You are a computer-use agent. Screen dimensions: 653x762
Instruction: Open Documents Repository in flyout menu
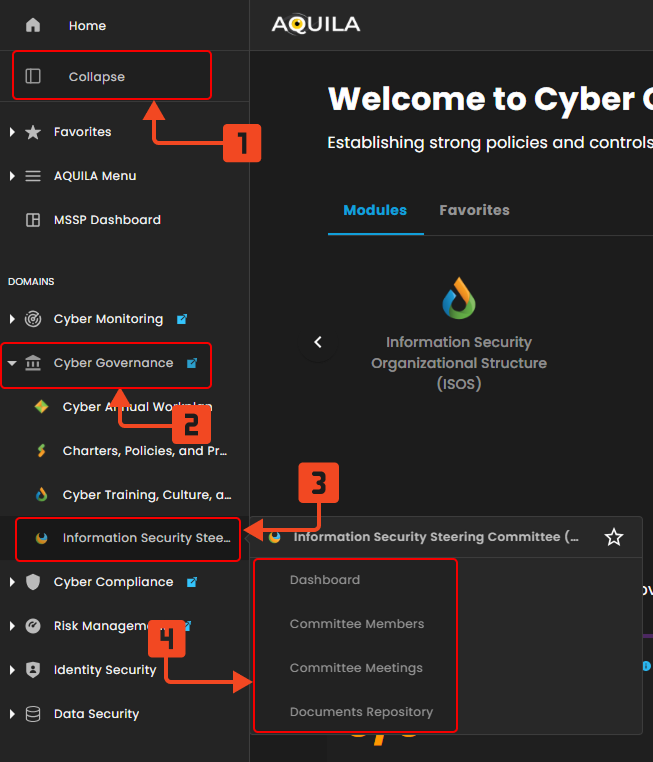point(361,712)
